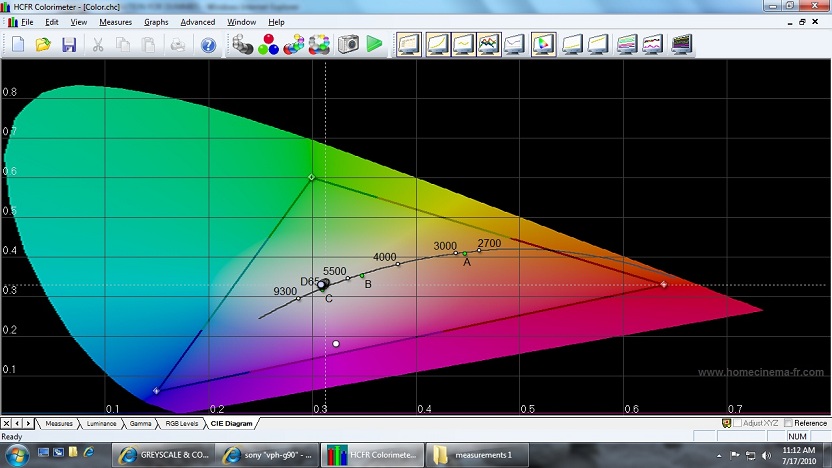Image resolution: width=832 pixels, height=468 pixels.
Task: Click the illuminant A label on the curve
Action: (467, 262)
